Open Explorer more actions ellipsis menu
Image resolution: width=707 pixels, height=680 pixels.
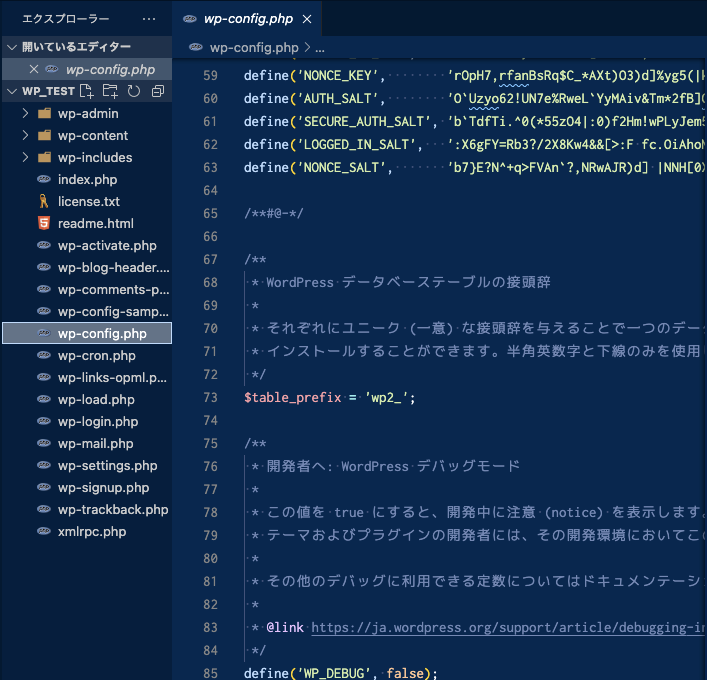point(148,19)
